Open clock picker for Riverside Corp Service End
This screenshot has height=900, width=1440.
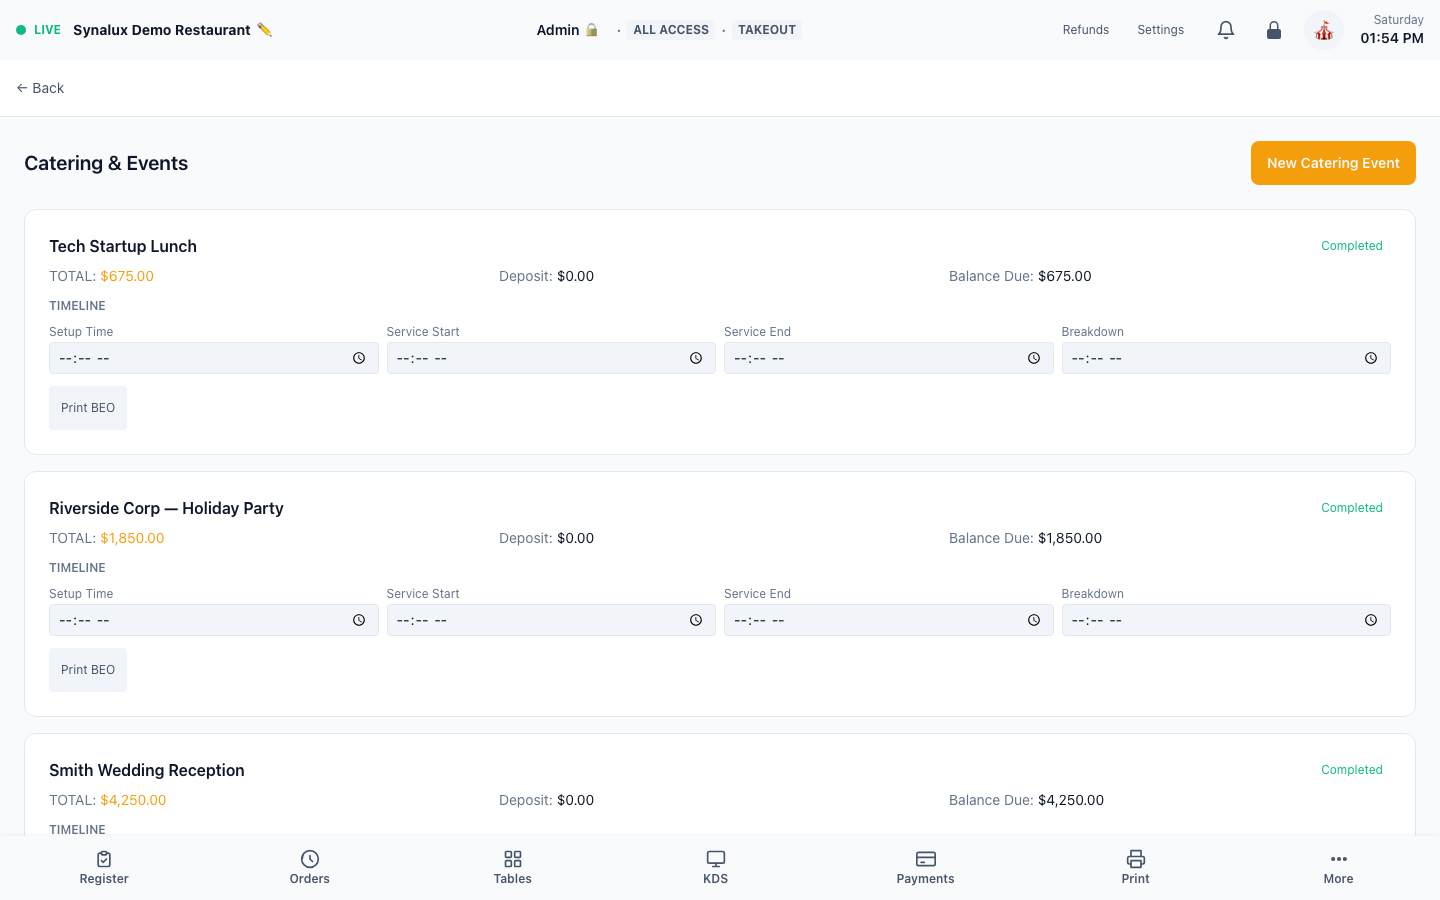[1034, 620]
